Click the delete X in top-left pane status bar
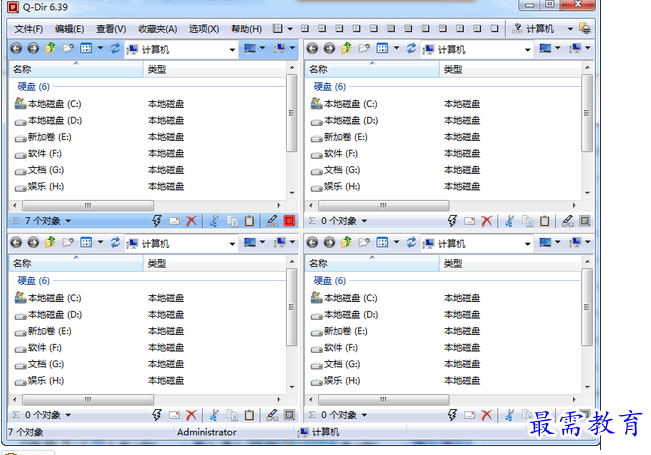The height and width of the screenshot is (455, 651). point(191,221)
